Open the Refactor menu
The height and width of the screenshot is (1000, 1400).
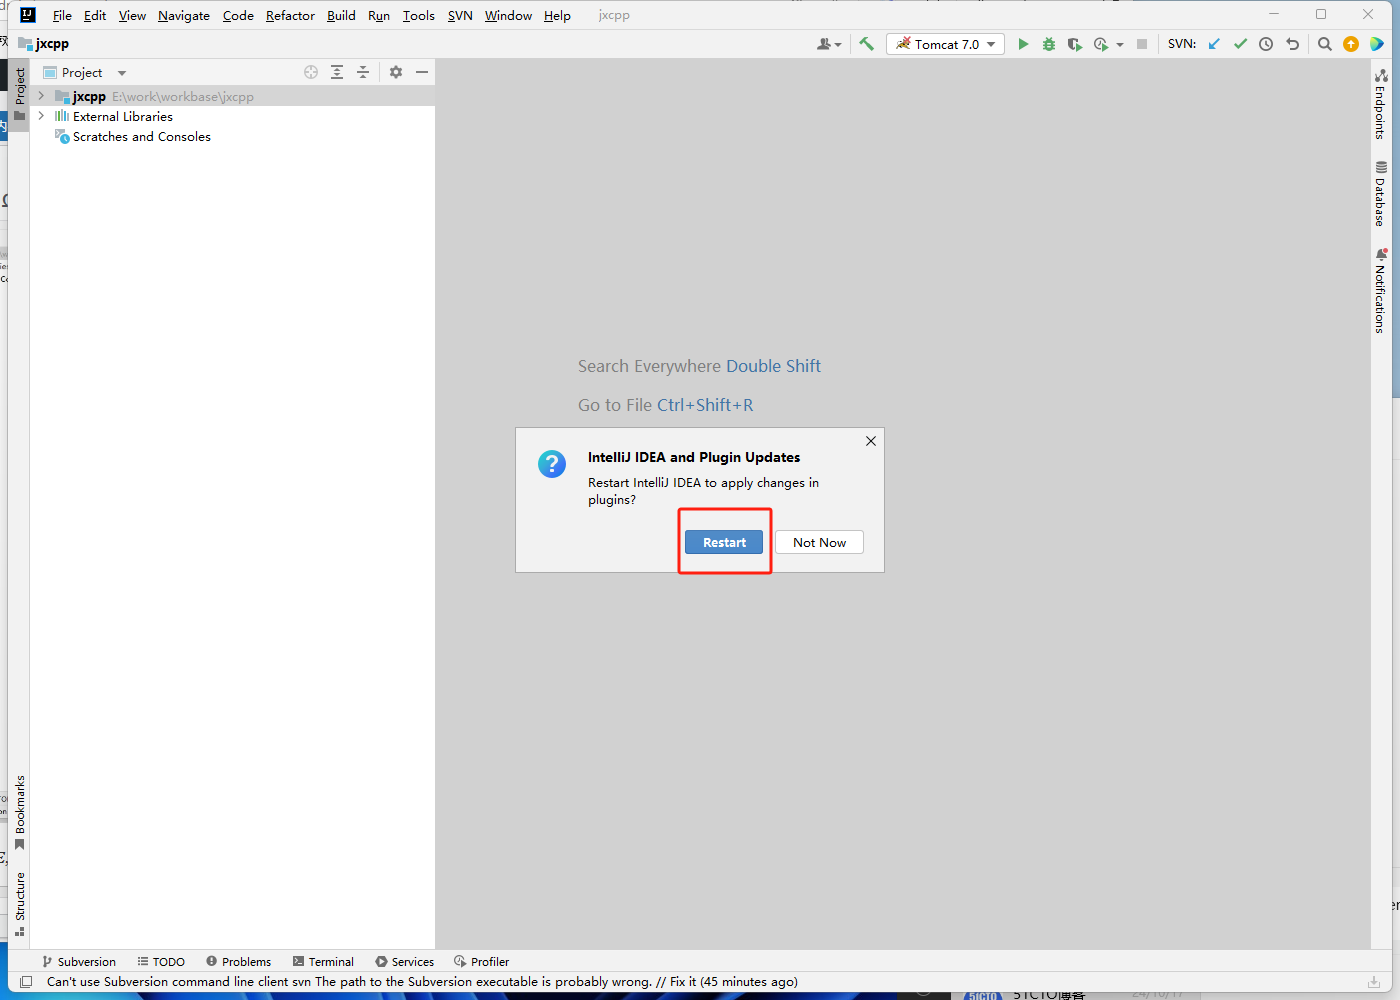290,15
